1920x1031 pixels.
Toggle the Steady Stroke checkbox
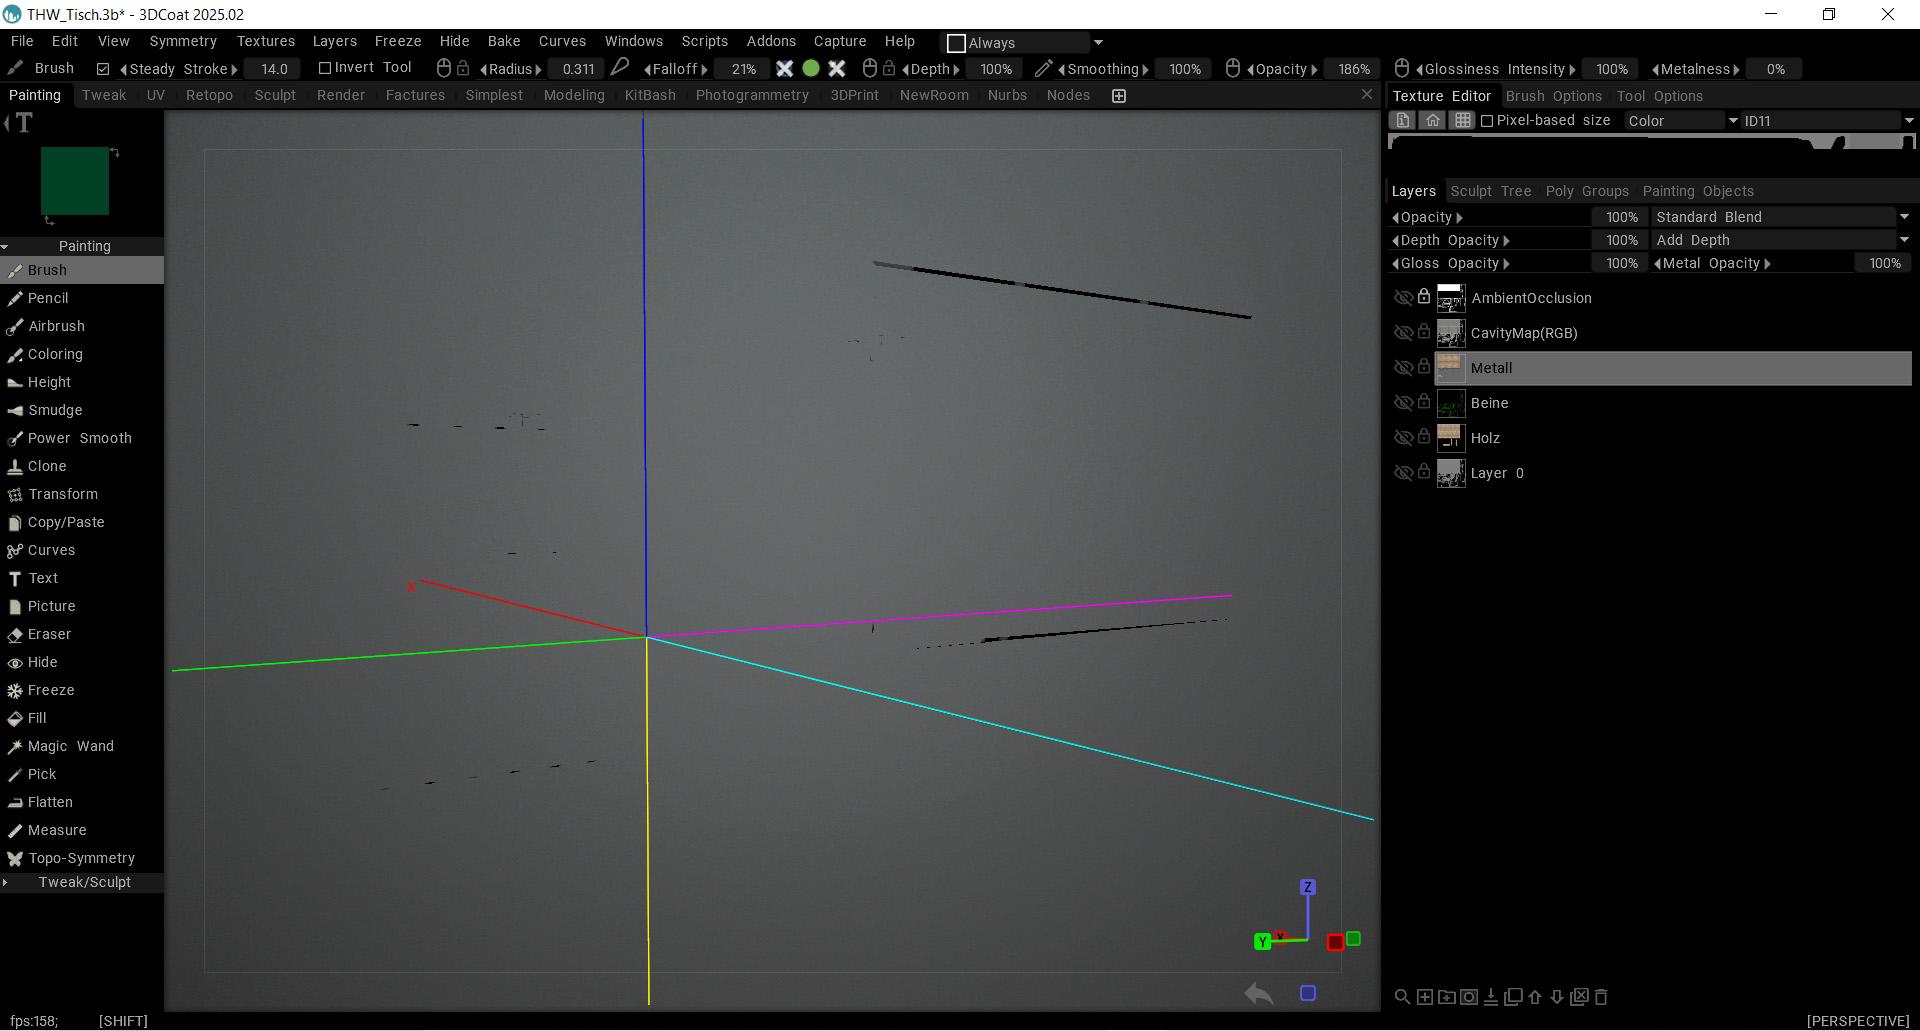103,69
